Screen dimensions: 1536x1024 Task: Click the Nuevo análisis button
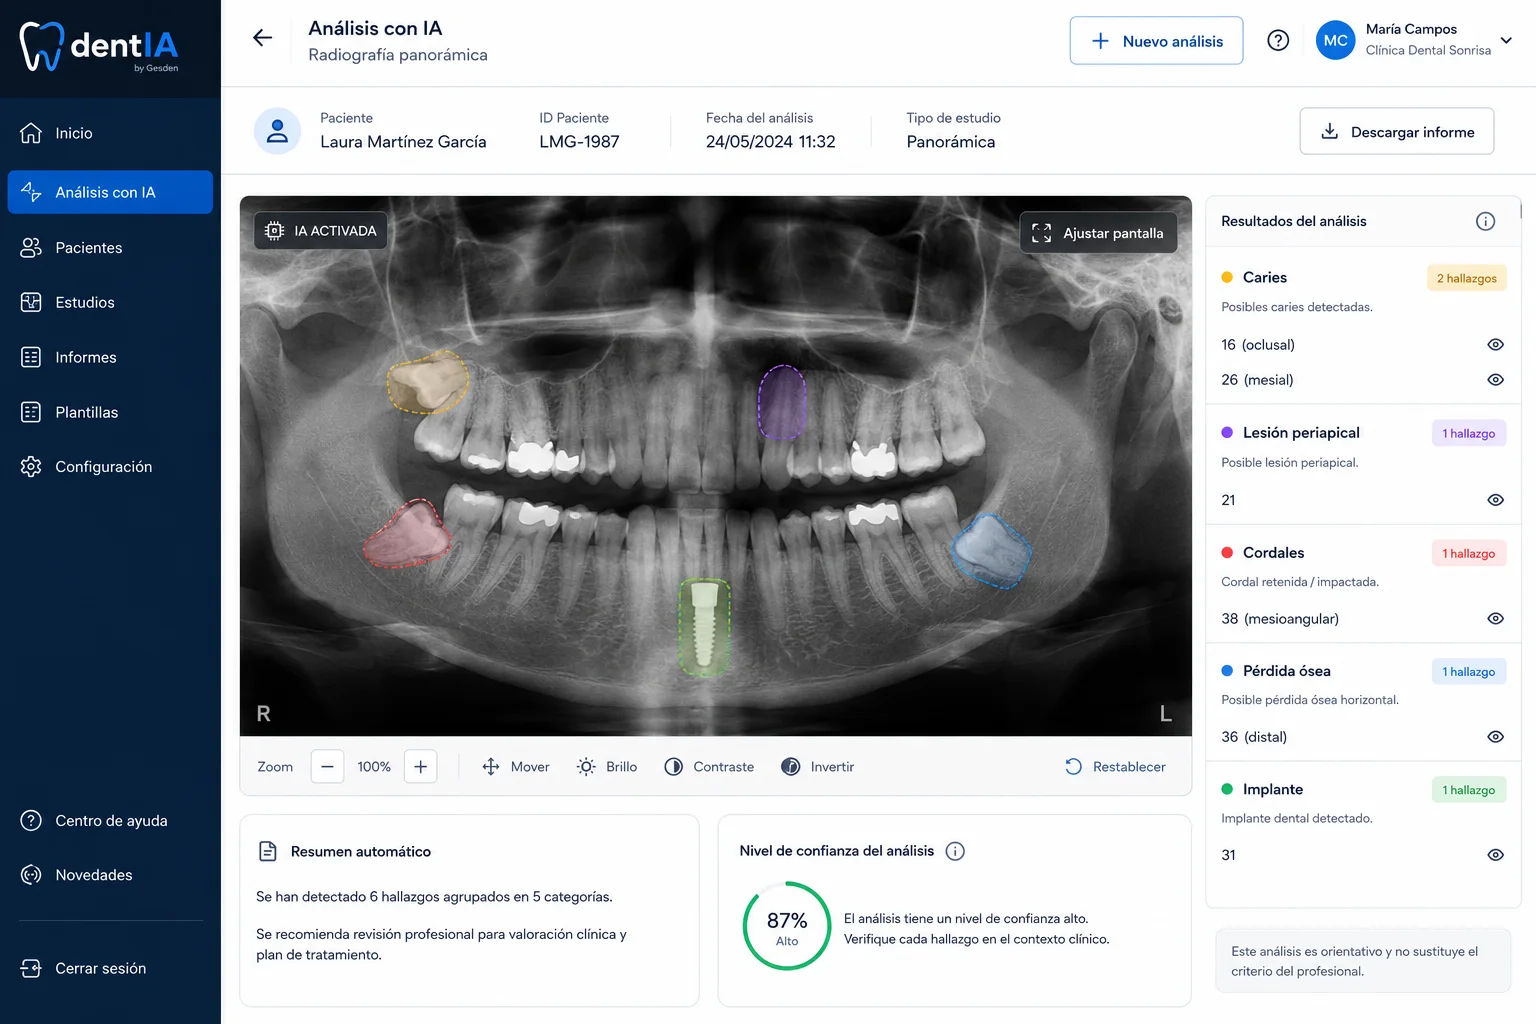1156,41
